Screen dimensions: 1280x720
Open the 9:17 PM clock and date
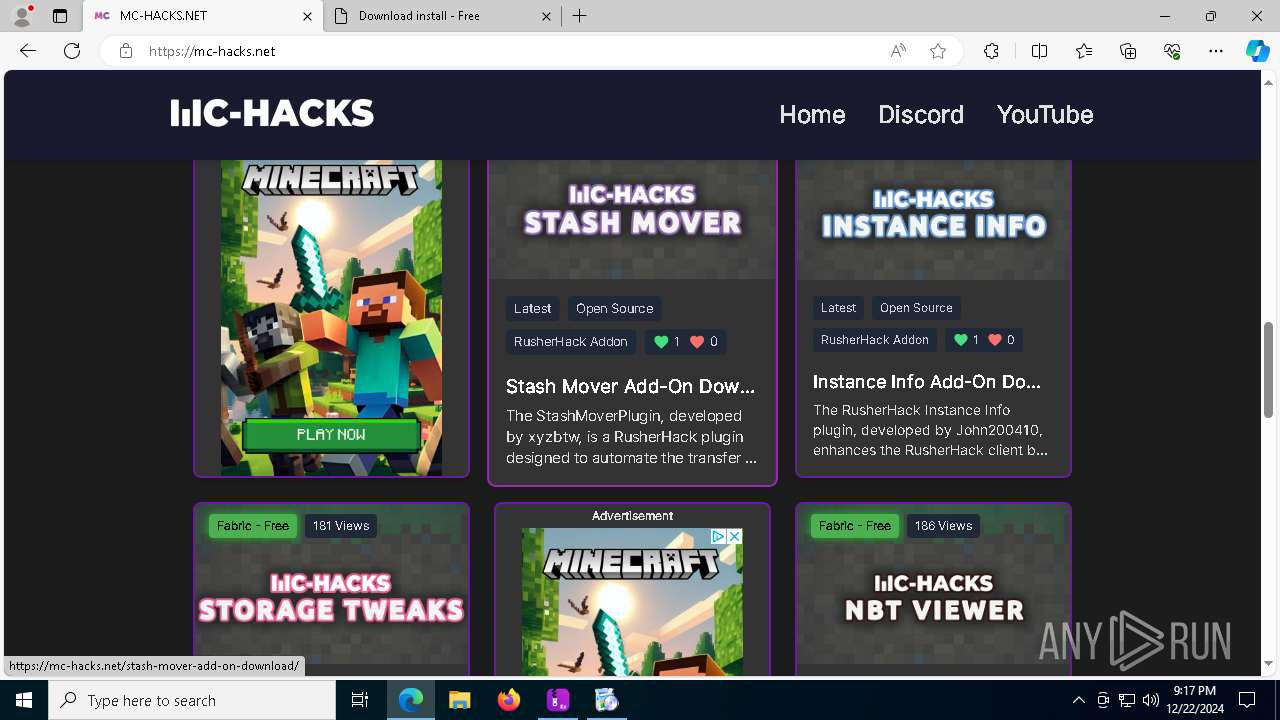pos(1194,700)
